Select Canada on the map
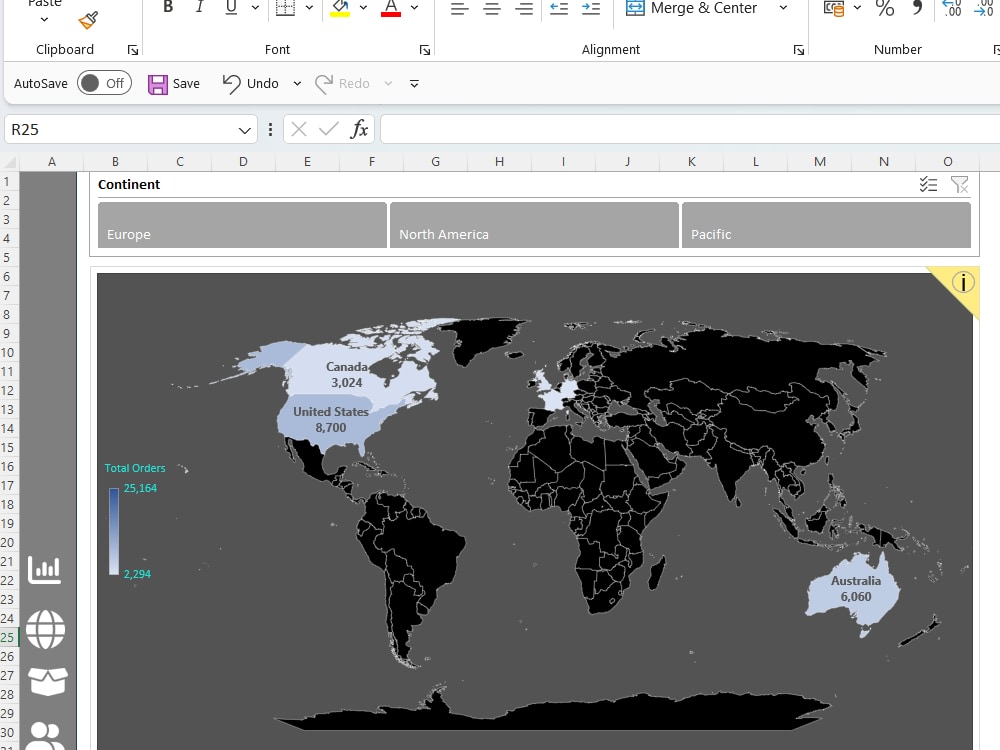The height and width of the screenshot is (750, 1000). pos(346,375)
